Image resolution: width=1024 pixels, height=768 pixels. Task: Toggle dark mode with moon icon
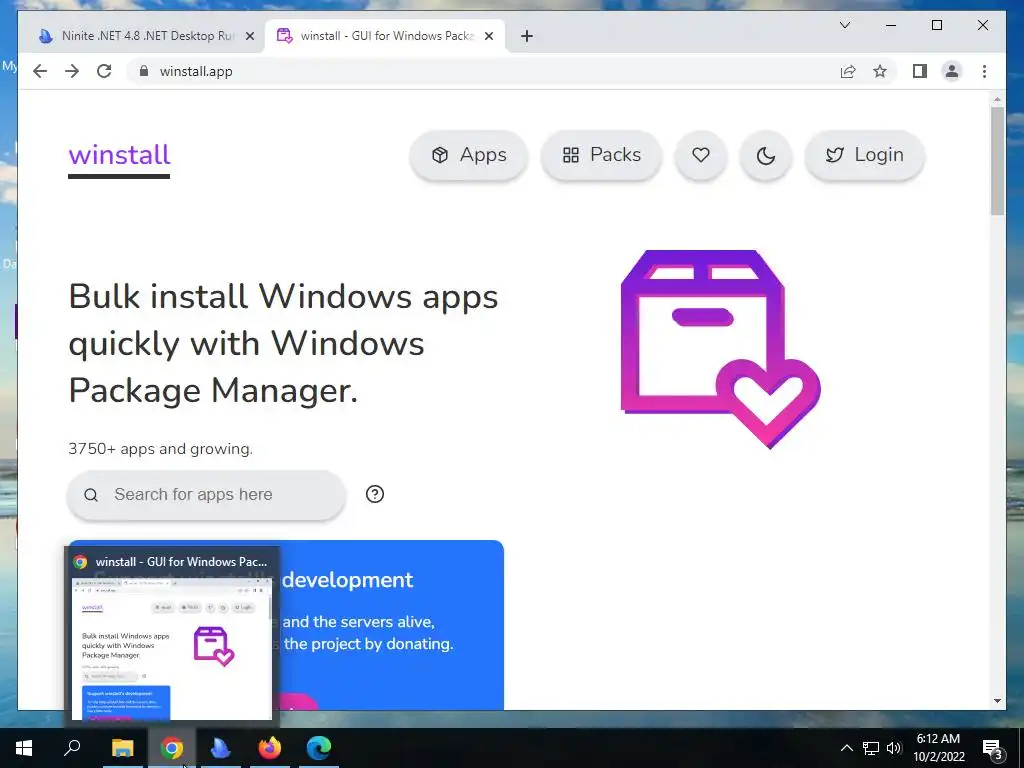click(x=765, y=155)
